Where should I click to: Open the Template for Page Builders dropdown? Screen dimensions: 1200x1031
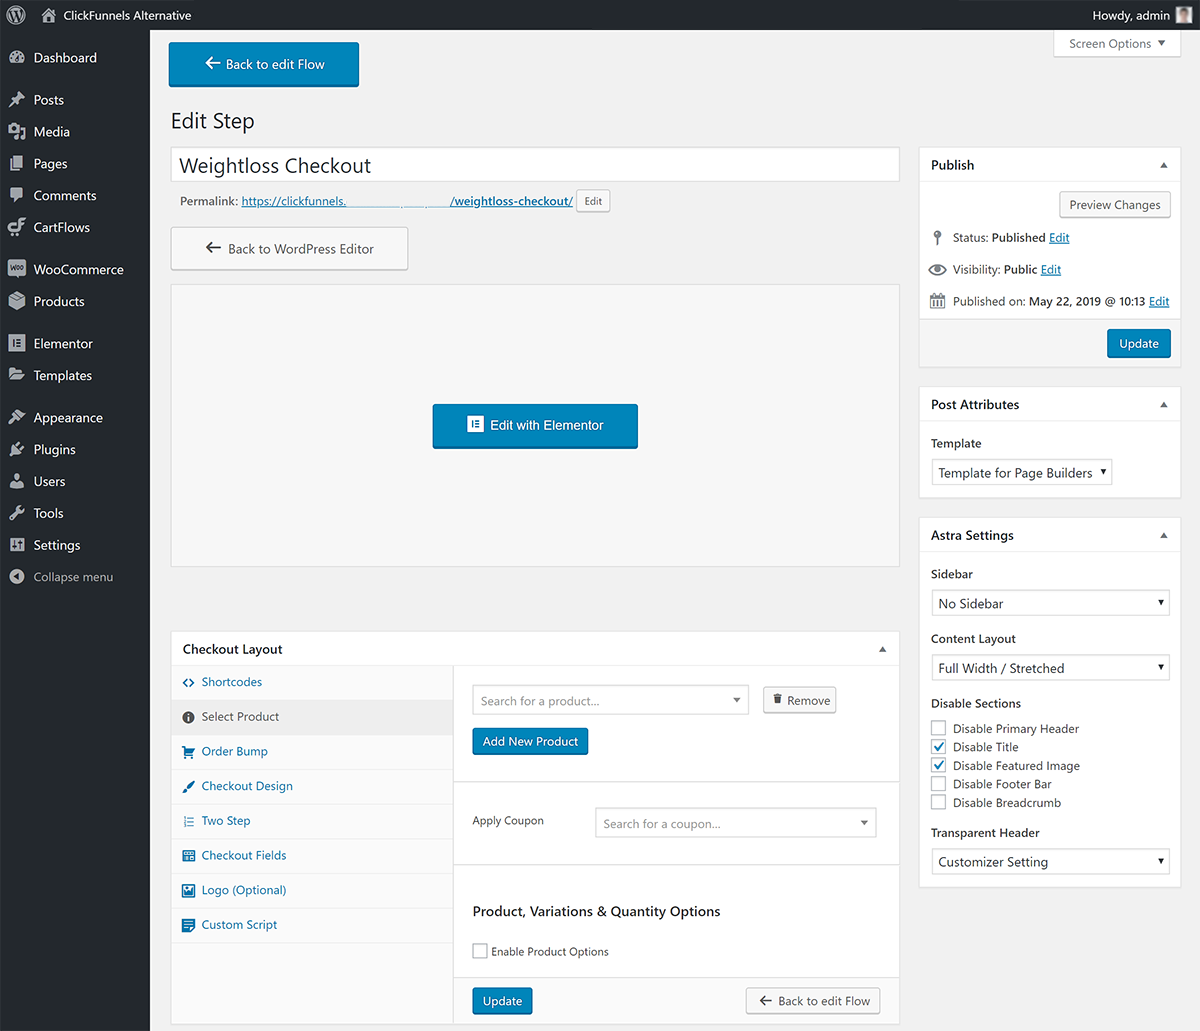pyautogui.click(x=1021, y=473)
